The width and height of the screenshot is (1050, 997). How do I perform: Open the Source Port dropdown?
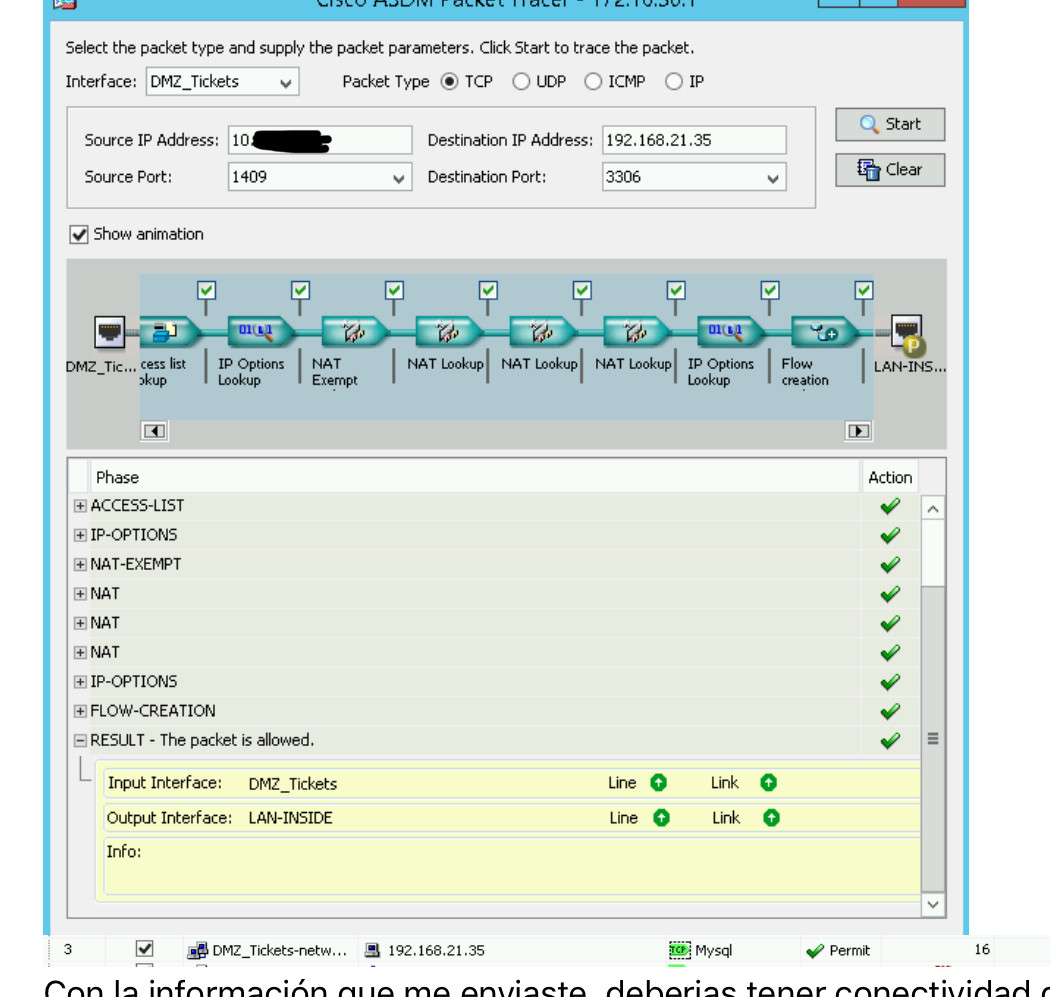click(x=398, y=178)
